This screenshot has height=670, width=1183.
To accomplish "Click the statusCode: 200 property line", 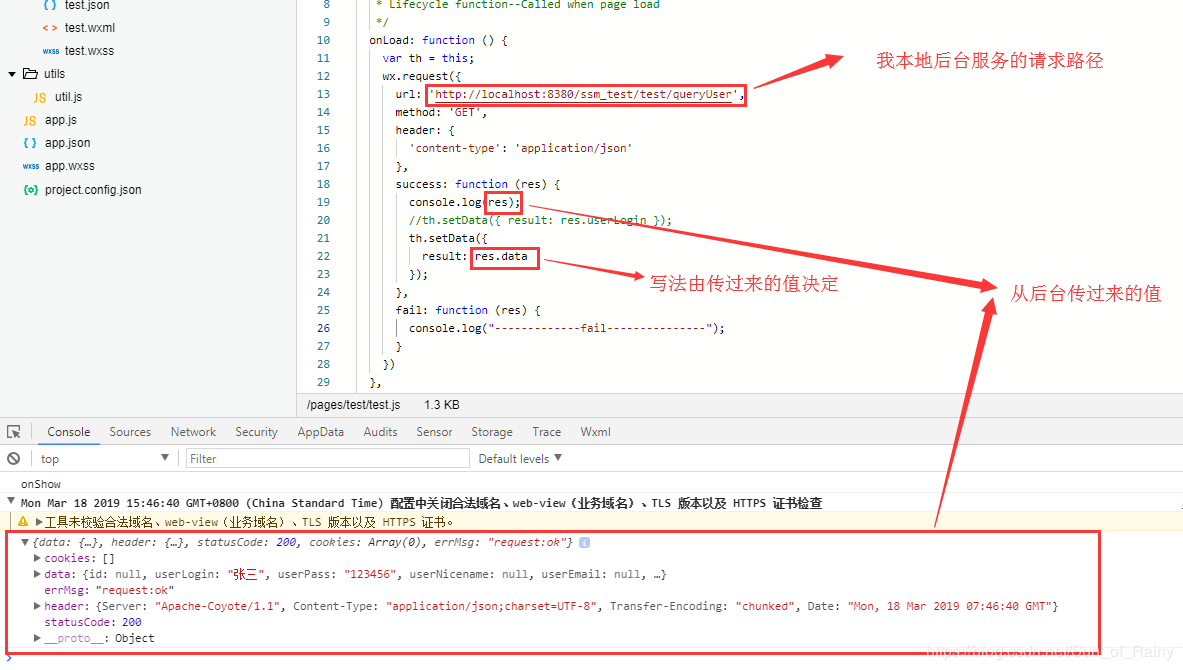I will point(93,622).
